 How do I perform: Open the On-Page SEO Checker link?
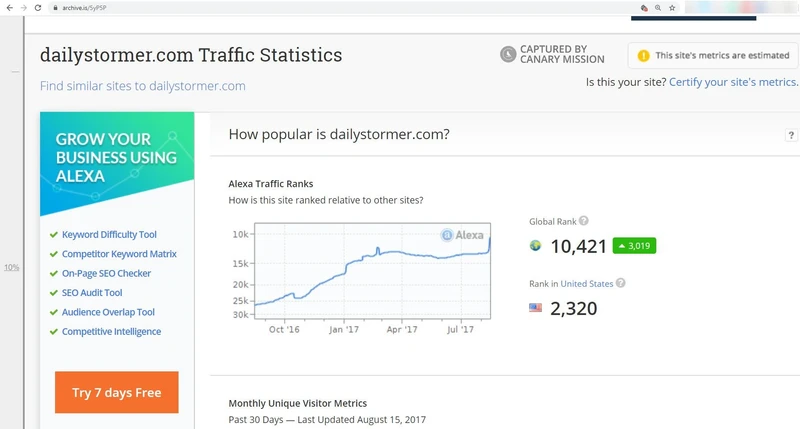(x=107, y=273)
